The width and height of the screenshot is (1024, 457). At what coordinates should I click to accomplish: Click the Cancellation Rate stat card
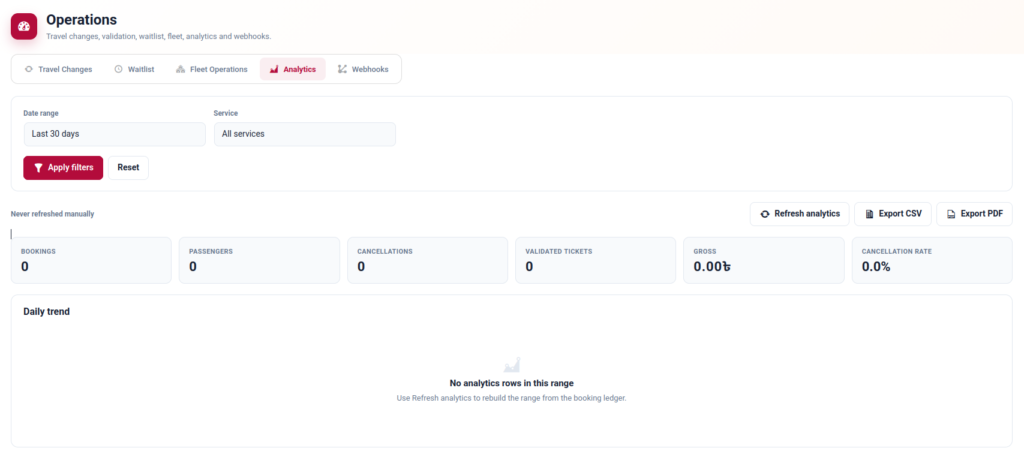point(932,260)
